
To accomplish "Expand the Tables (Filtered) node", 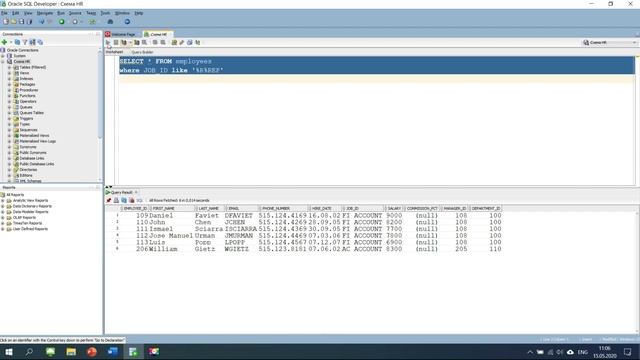I will pyautogui.click(x=9, y=67).
